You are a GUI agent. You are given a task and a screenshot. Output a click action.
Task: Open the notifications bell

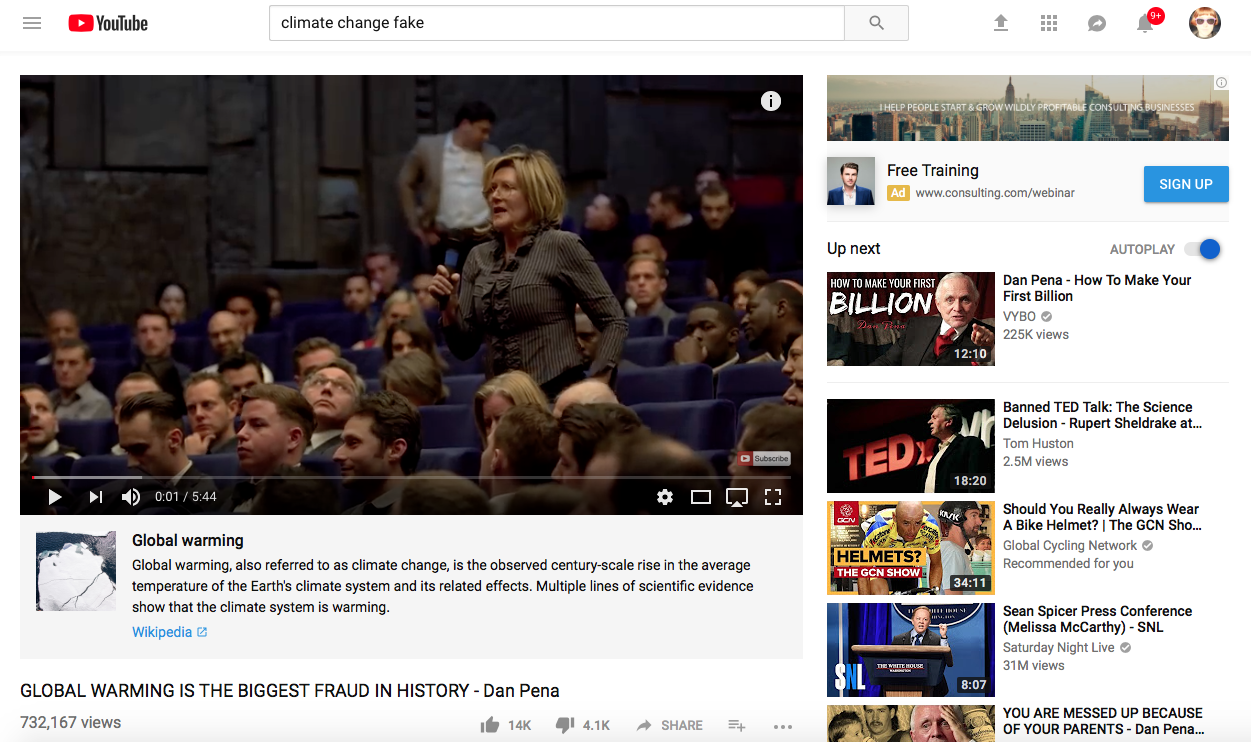1146,23
